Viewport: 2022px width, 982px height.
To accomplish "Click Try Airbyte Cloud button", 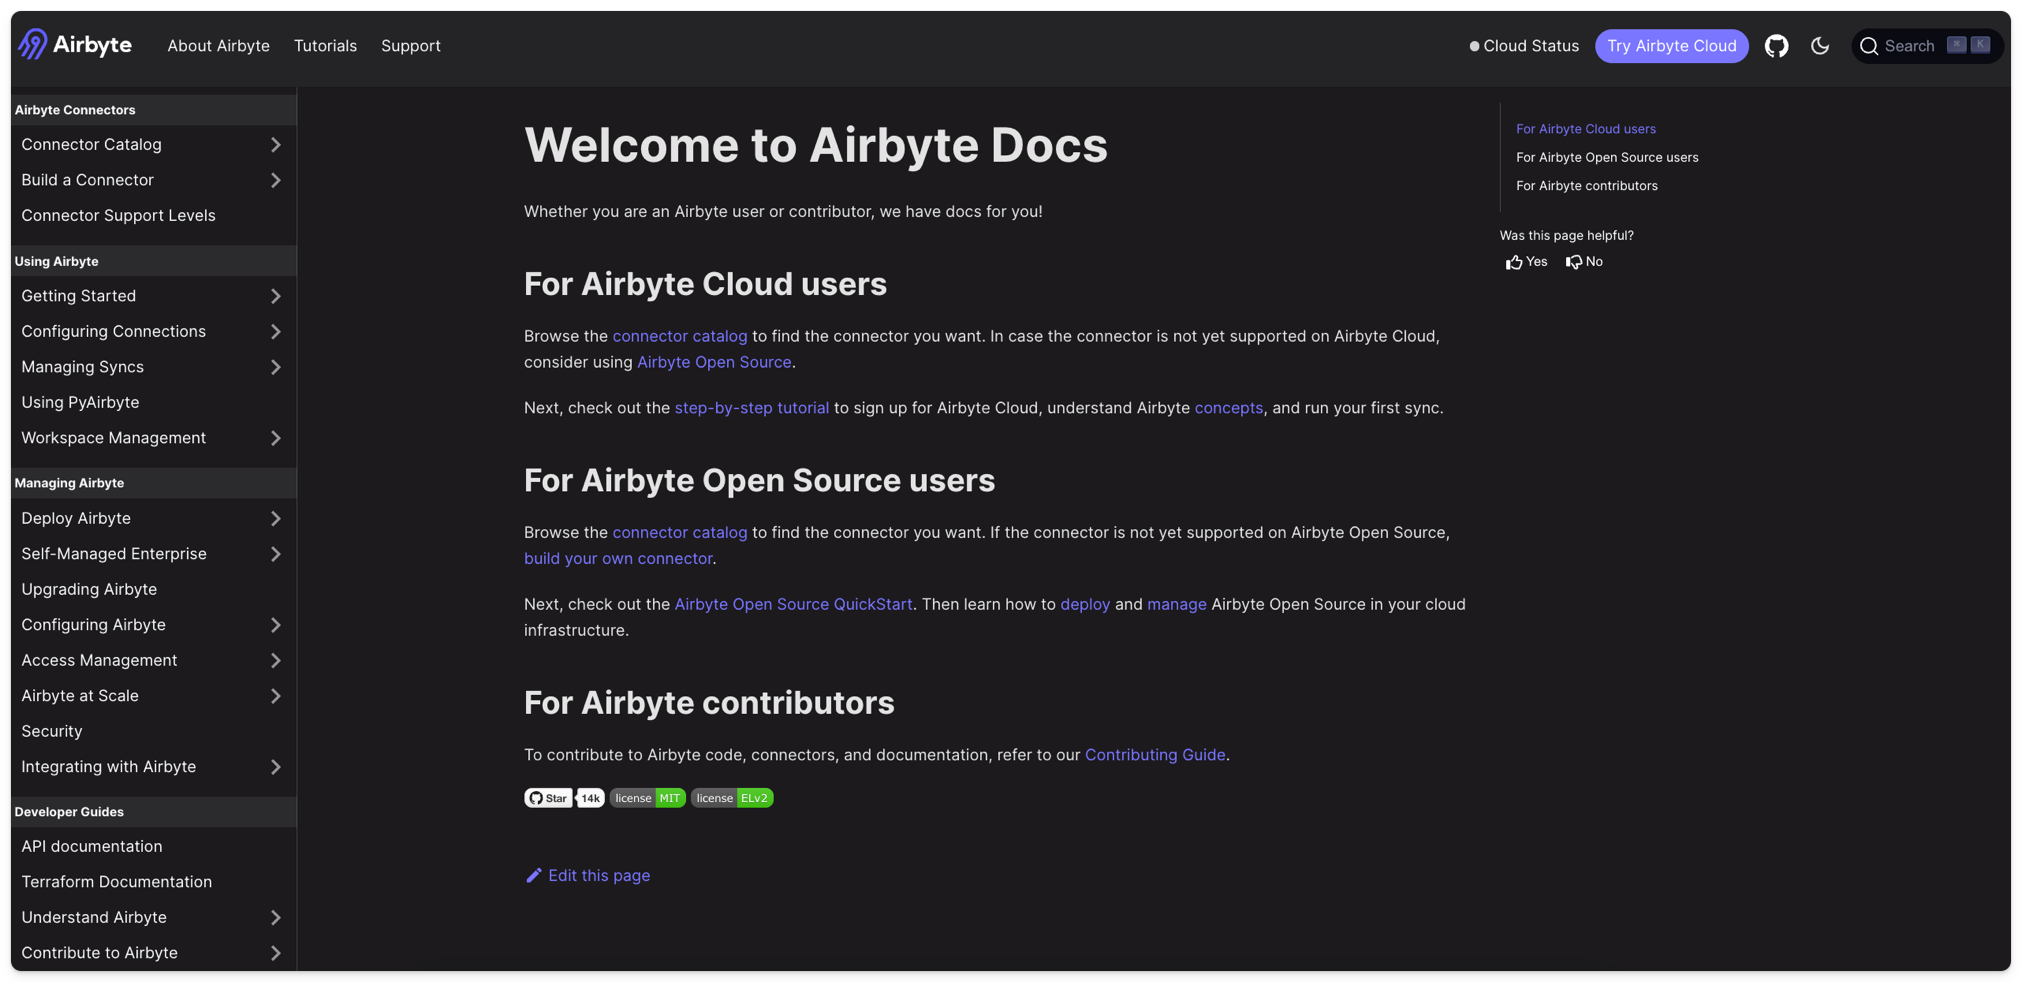I will click(1671, 46).
